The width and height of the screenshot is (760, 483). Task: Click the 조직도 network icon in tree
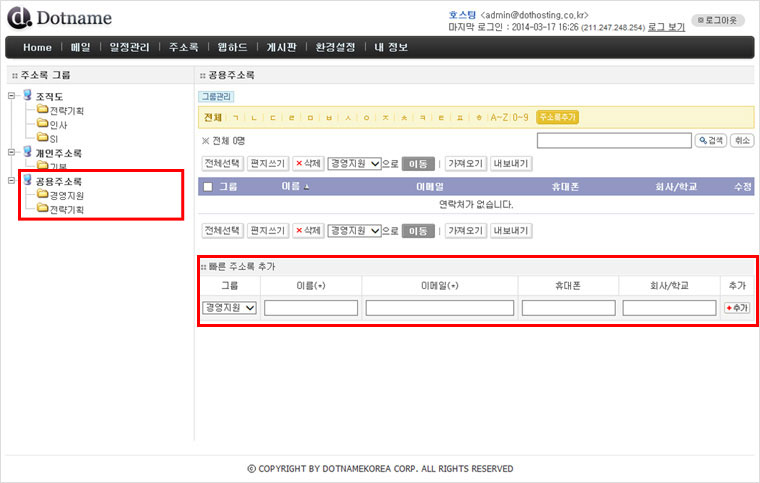point(27,95)
